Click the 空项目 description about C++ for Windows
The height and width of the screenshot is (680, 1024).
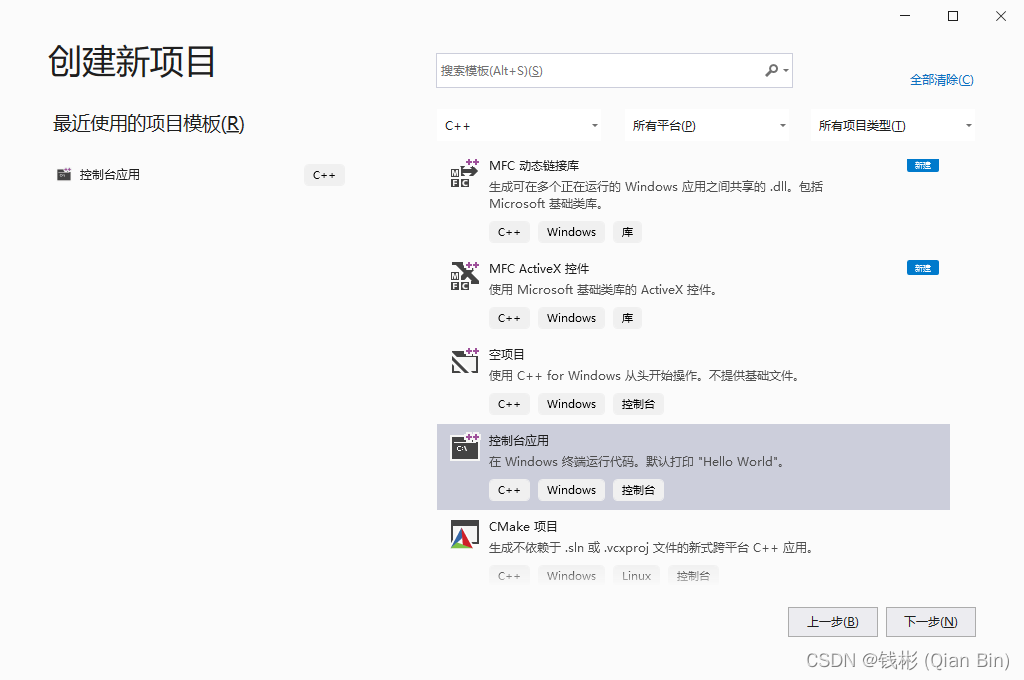point(646,376)
